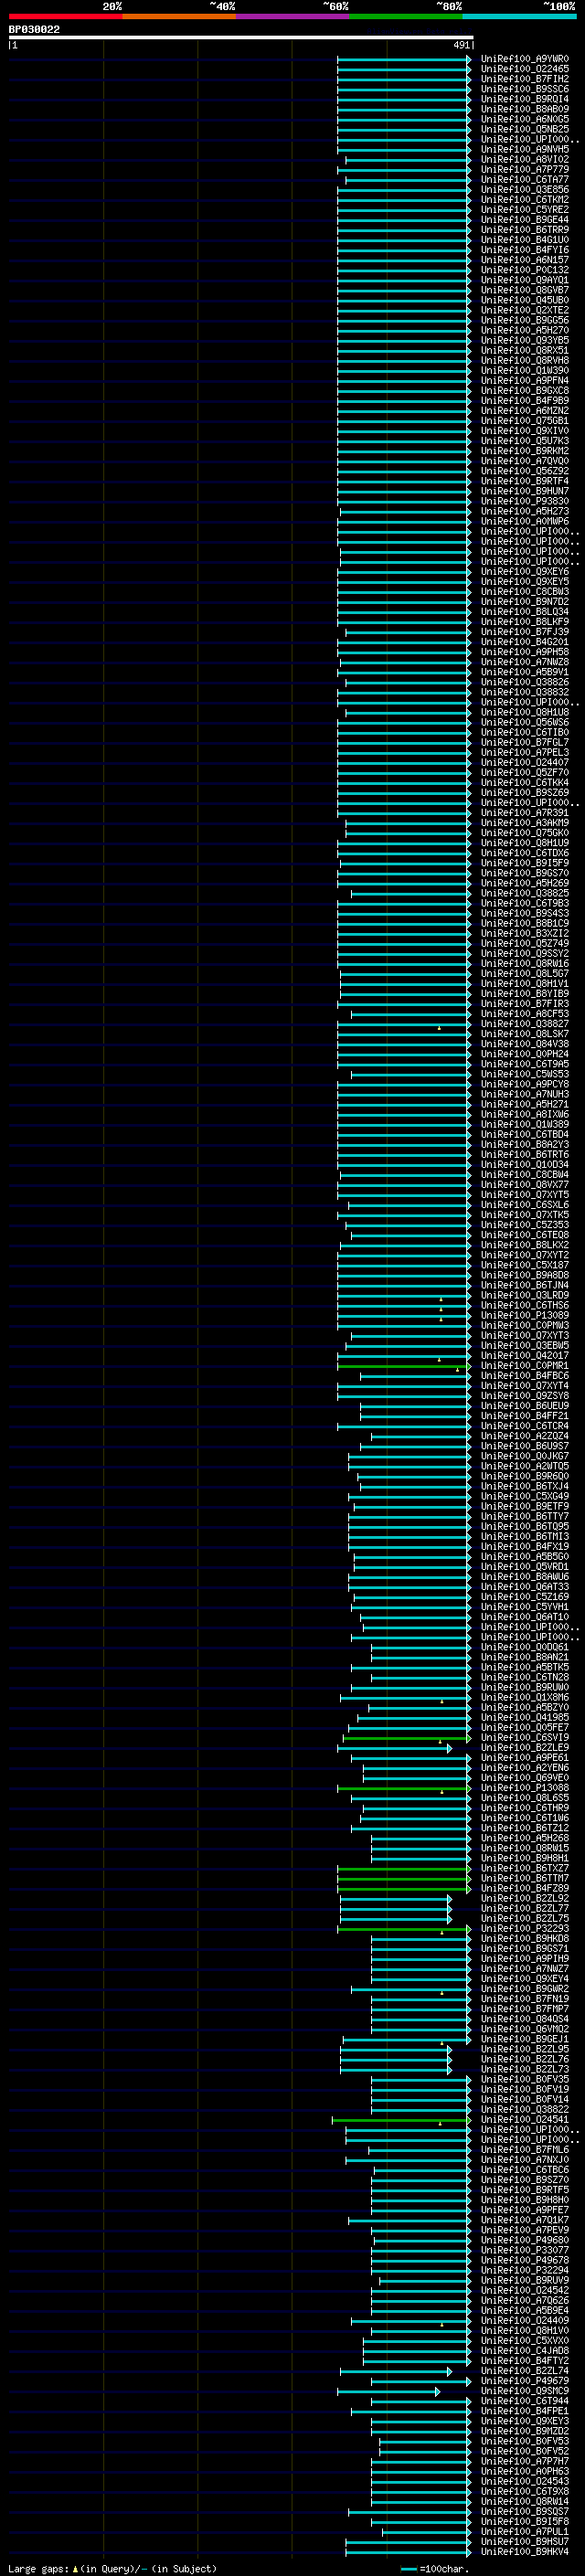Select hit UniRef100_B6TRR9
Screen dimensions: 585x2576
tap(525, 230)
